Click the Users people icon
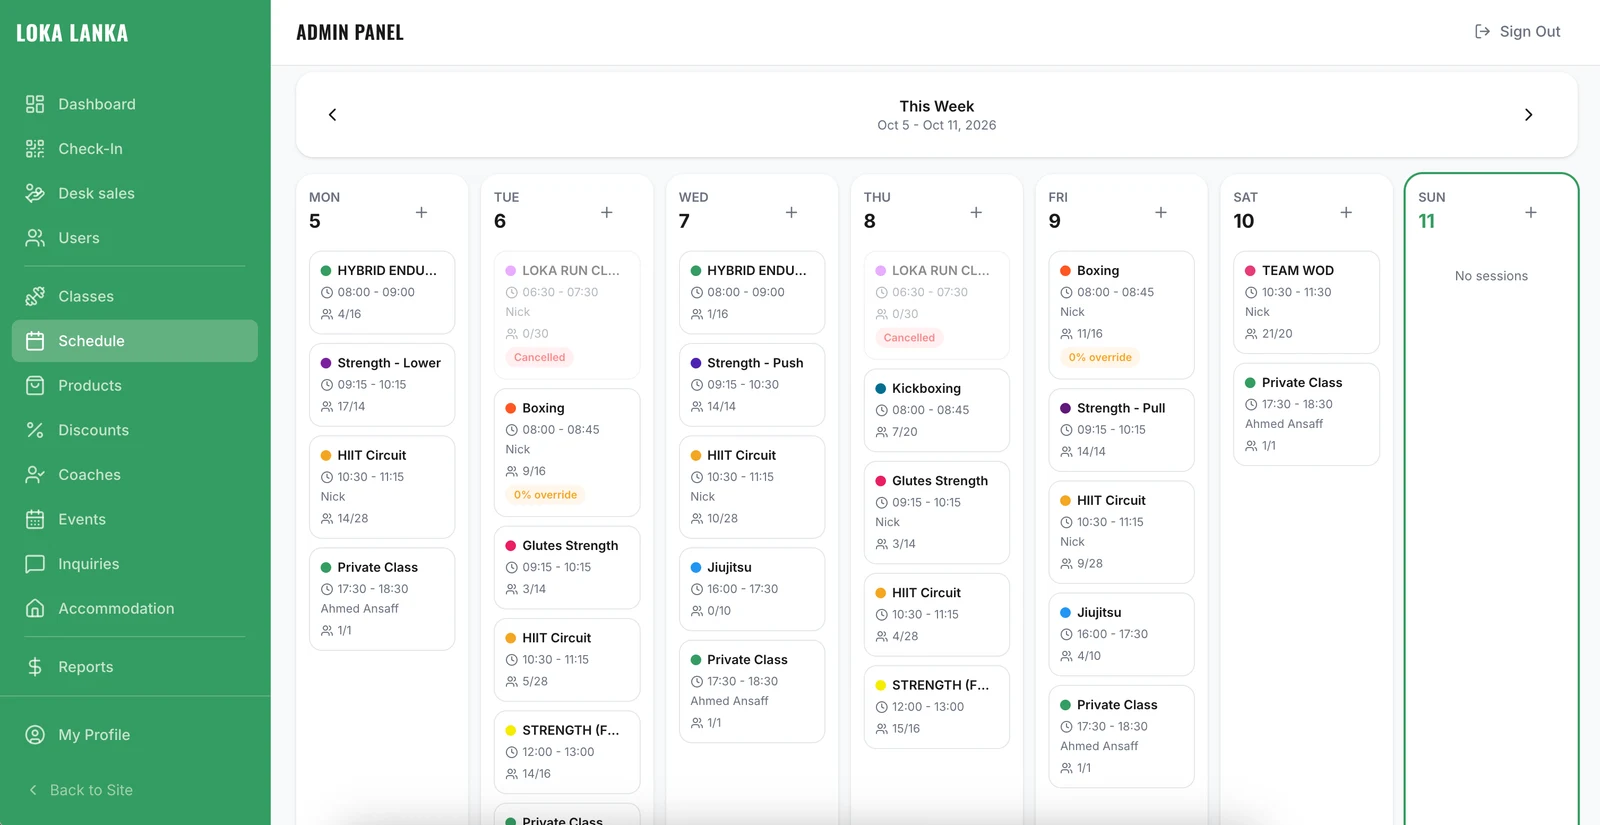The height and width of the screenshot is (825, 1600). tap(35, 238)
